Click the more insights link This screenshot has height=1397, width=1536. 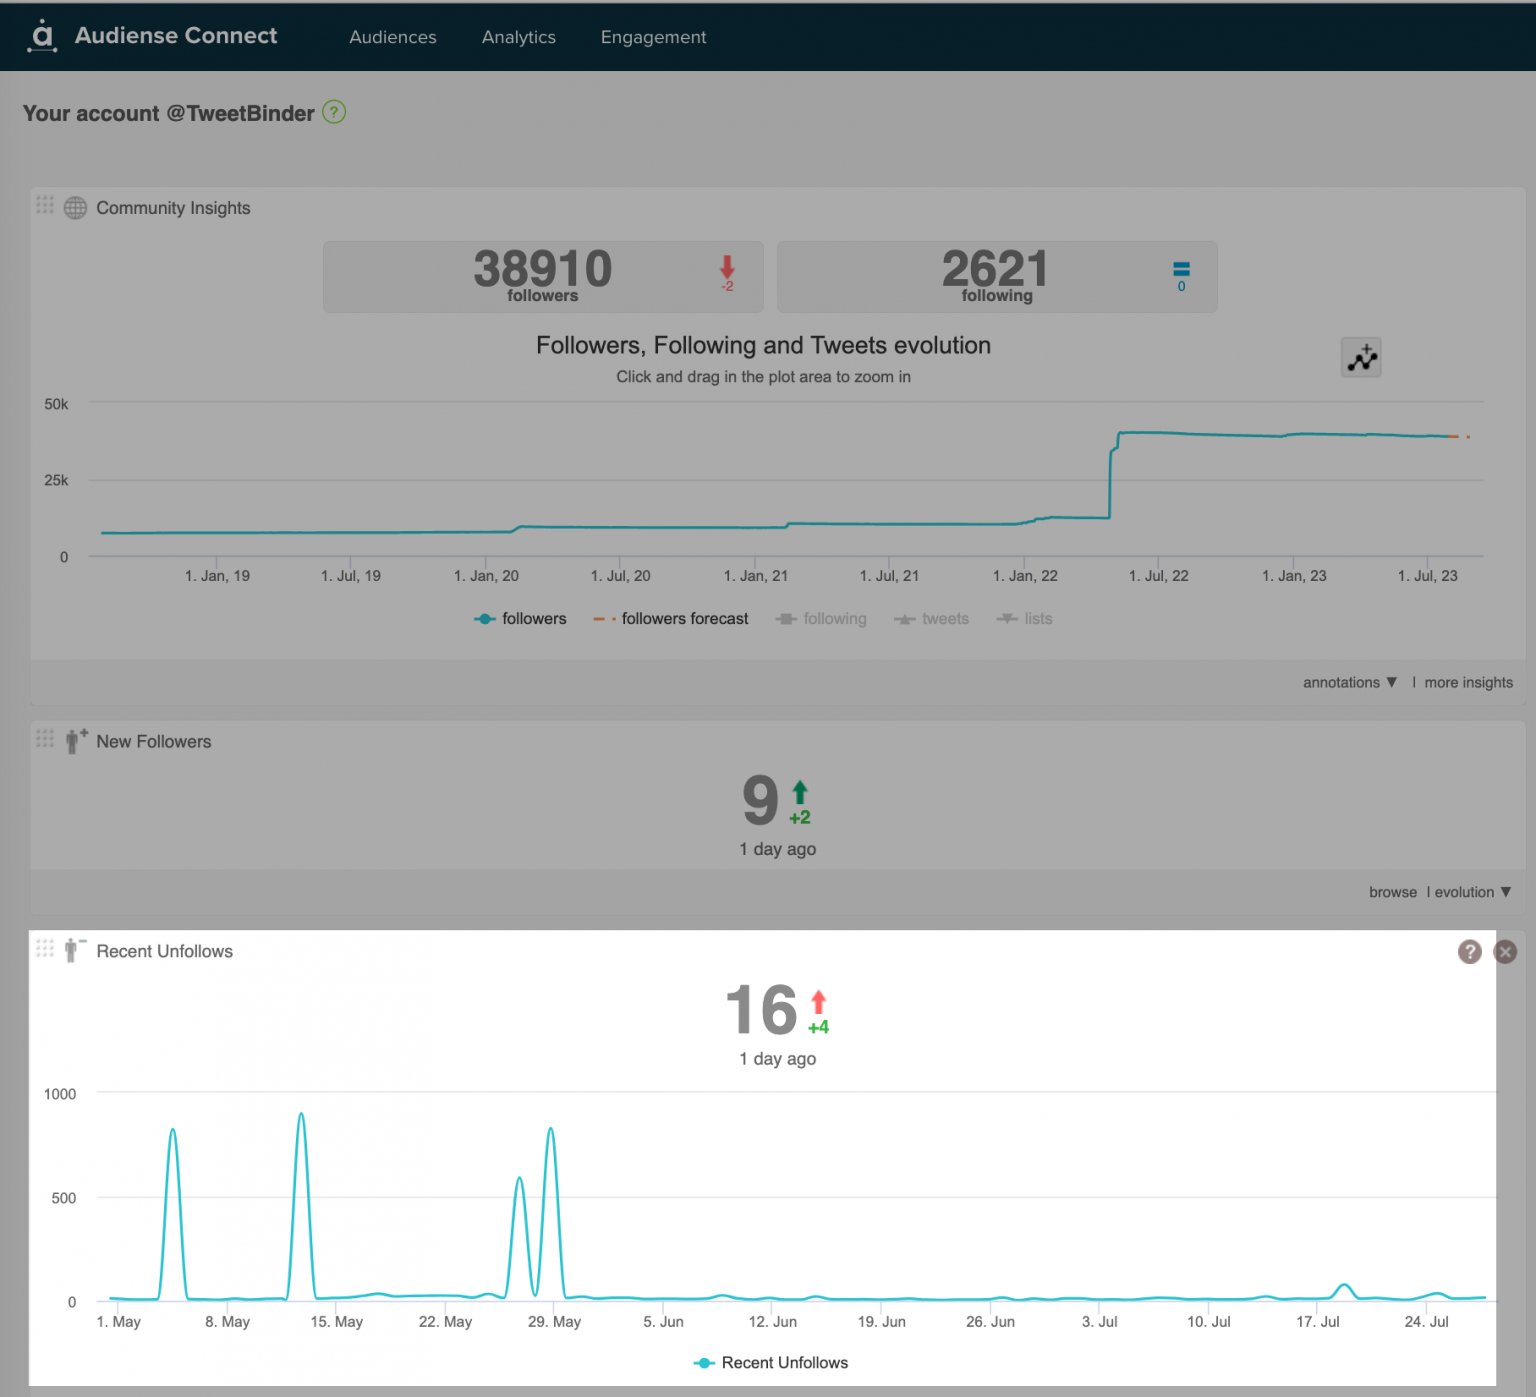pyautogui.click(x=1468, y=682)
